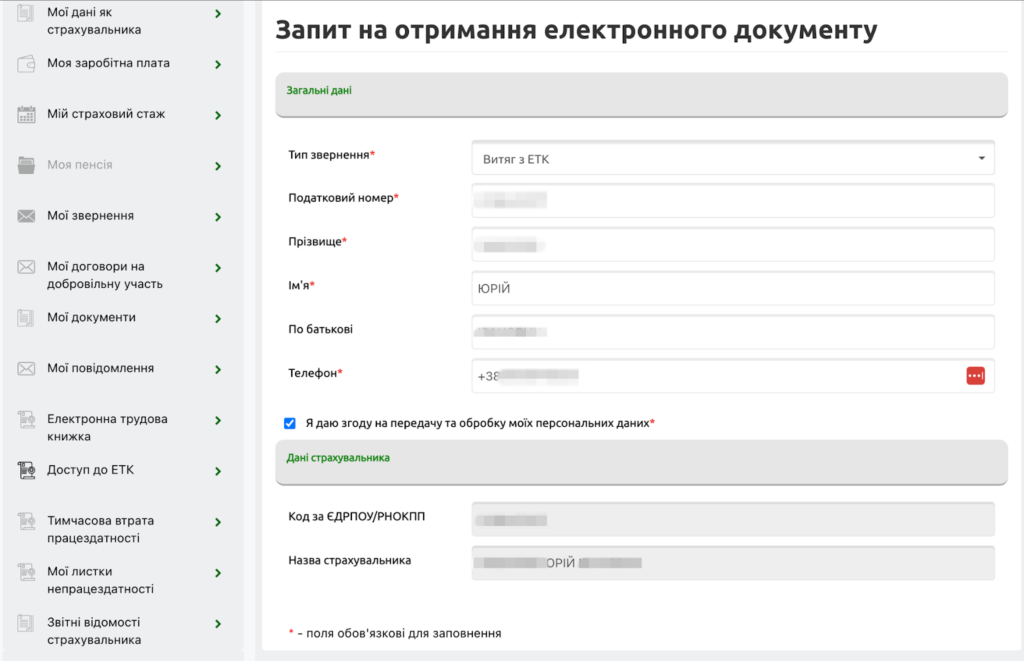Select the 'Мої дані як страхувальника' sidebar icon

pos(24,13)
